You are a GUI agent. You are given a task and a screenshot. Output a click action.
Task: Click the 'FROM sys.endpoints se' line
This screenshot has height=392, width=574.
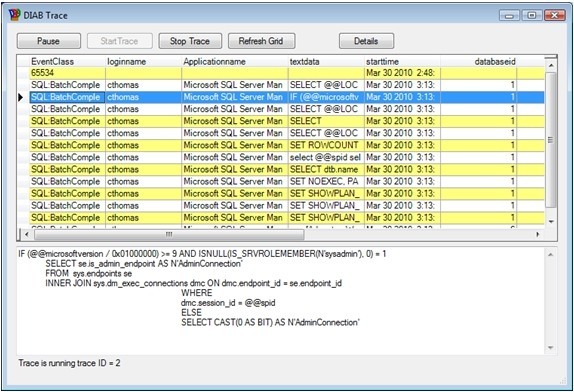(89, 273)
